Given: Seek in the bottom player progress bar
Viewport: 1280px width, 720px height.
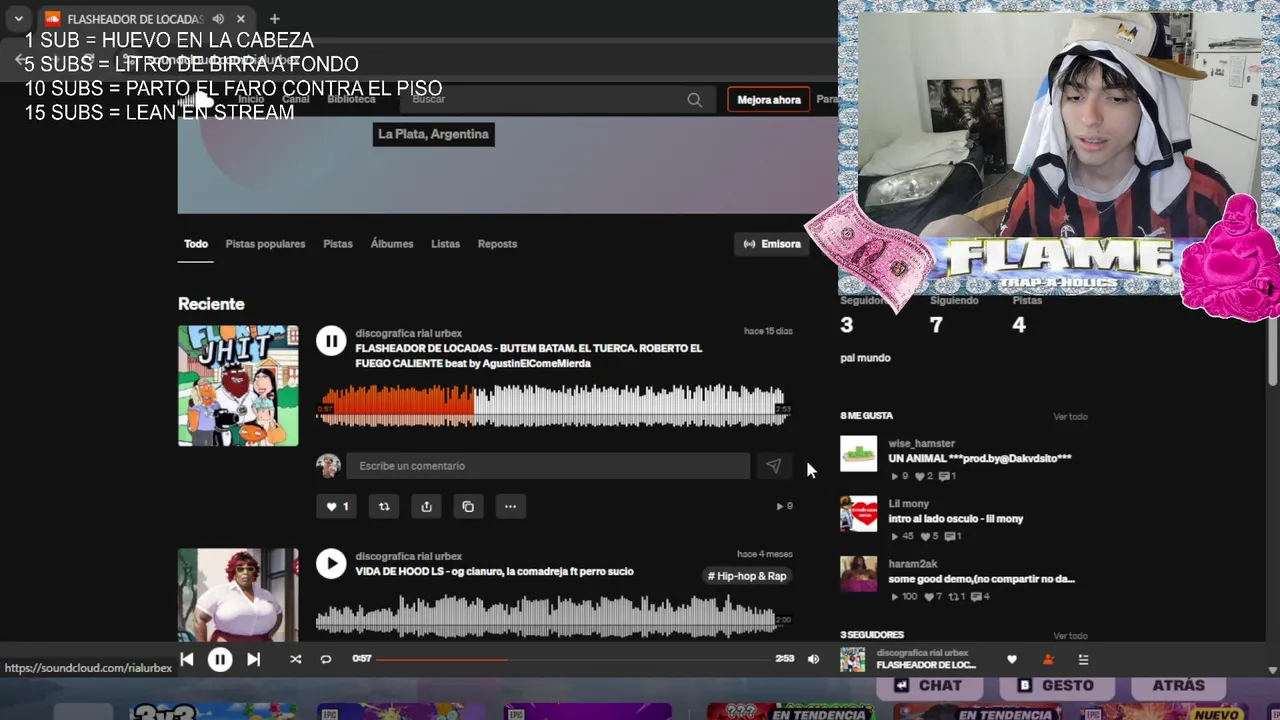Looking at the screenshot, I should pyautogui.click(x=572, y=659).
